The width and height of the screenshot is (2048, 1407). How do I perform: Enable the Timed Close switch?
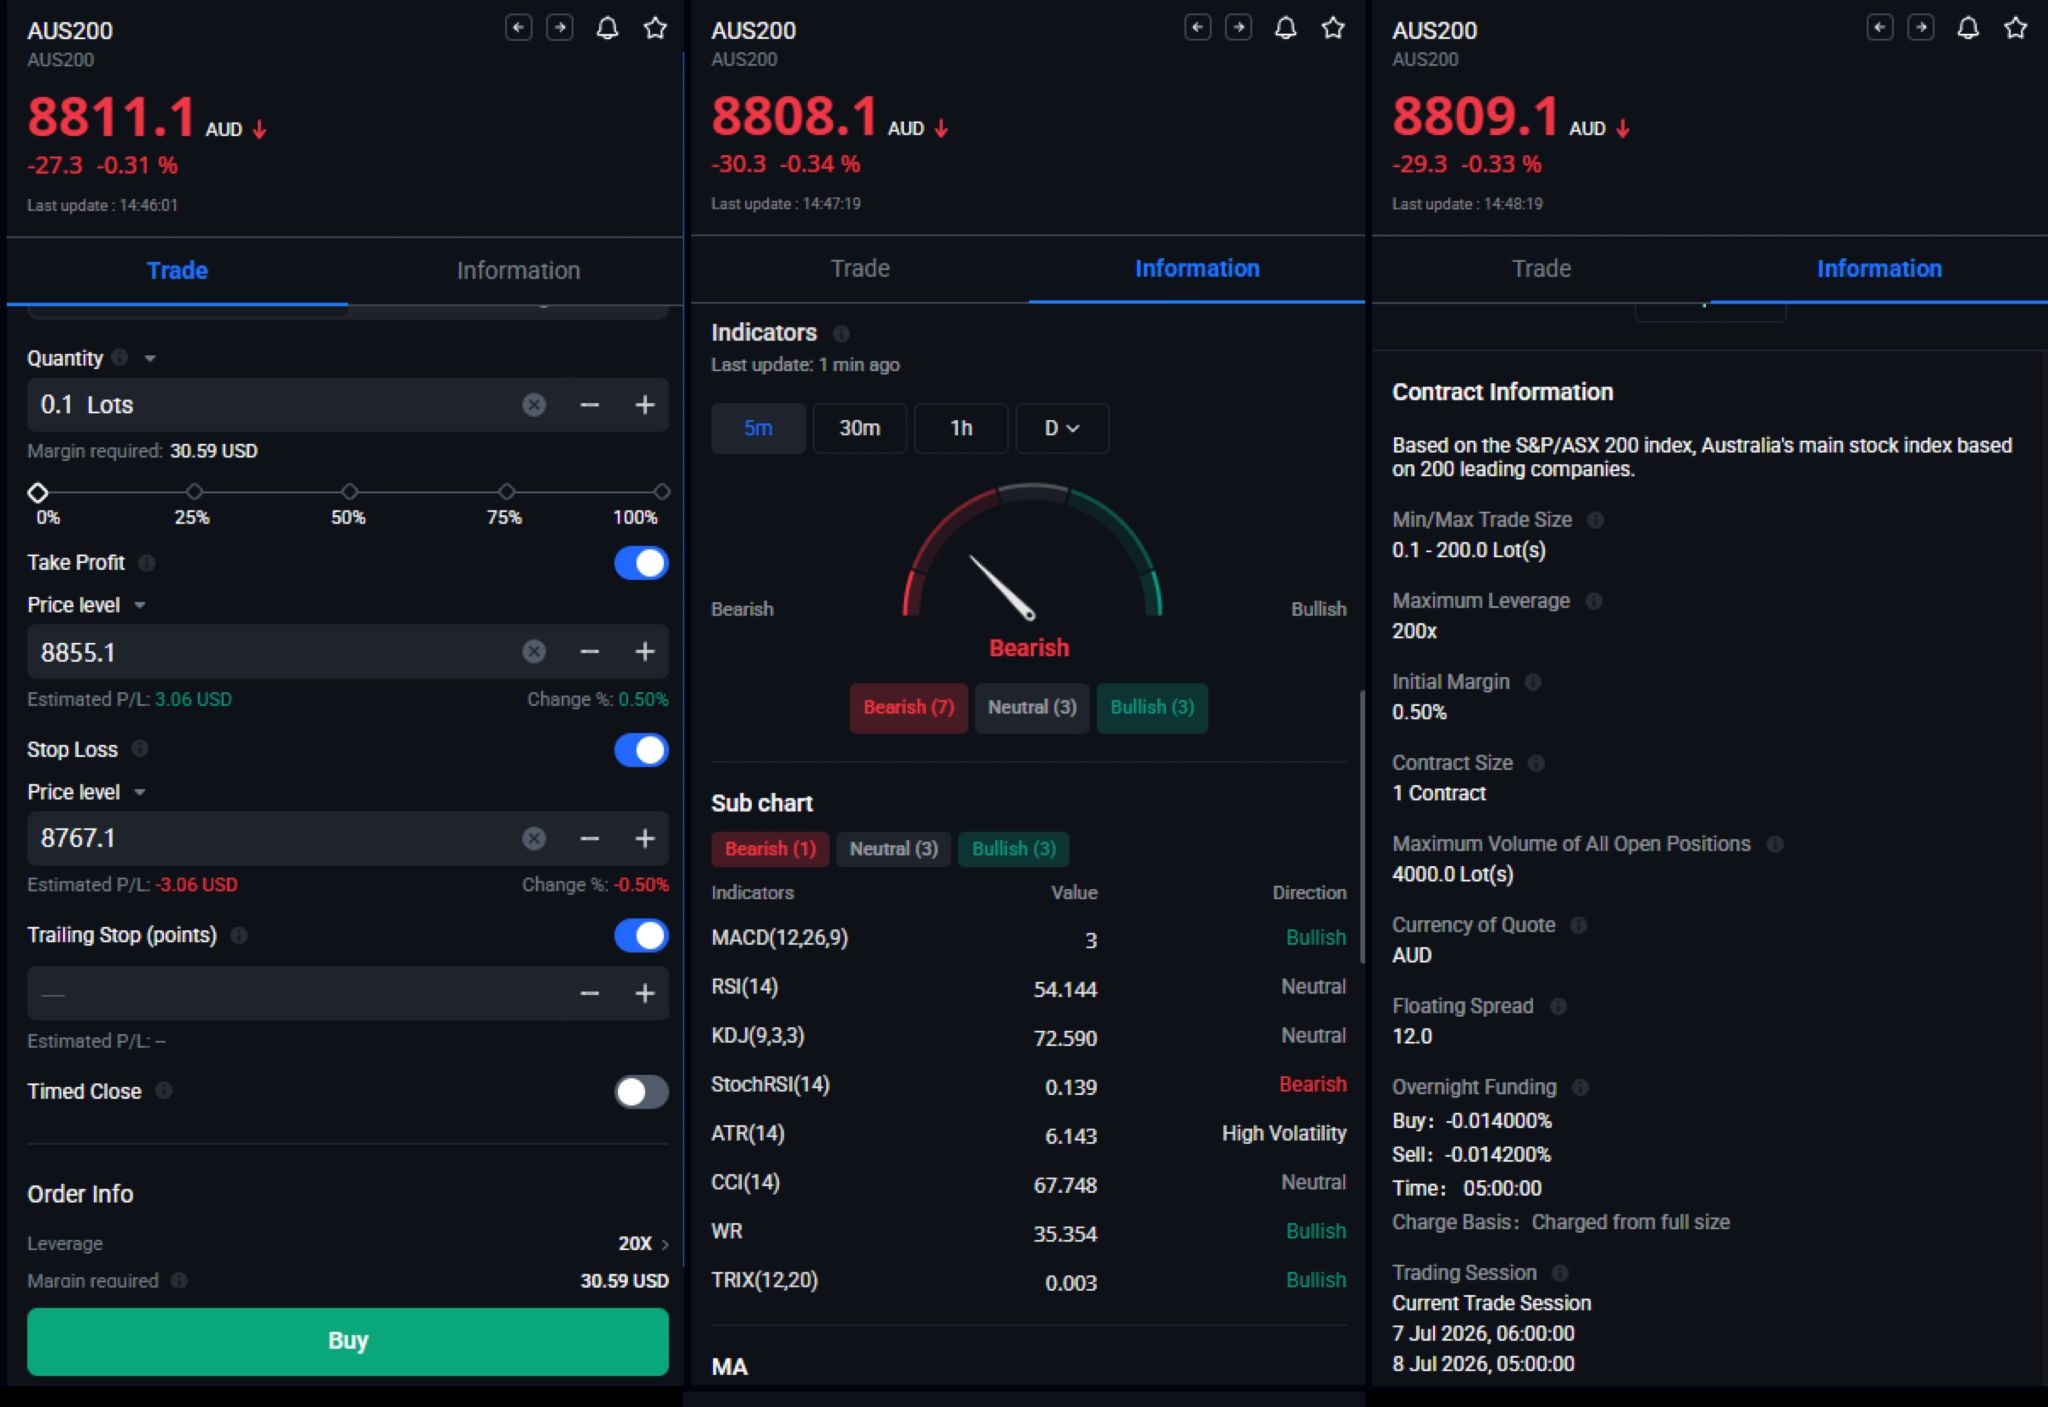click(641, 1092)
